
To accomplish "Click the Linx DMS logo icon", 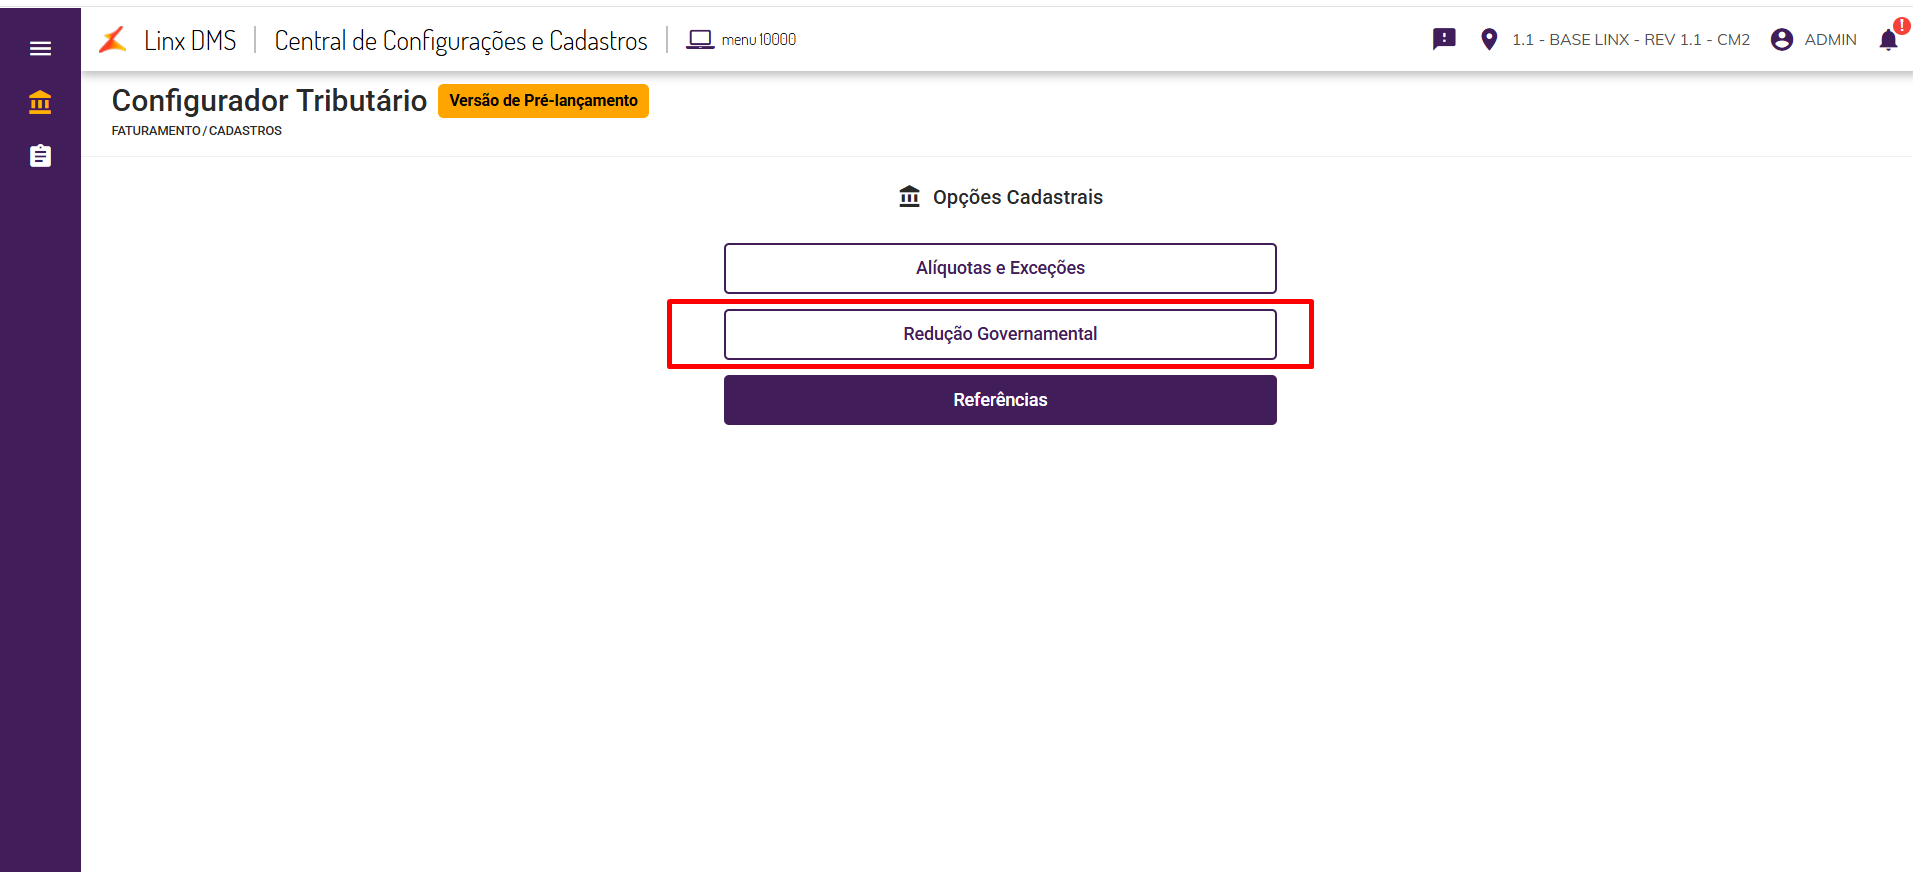I will tap(113, 40).
